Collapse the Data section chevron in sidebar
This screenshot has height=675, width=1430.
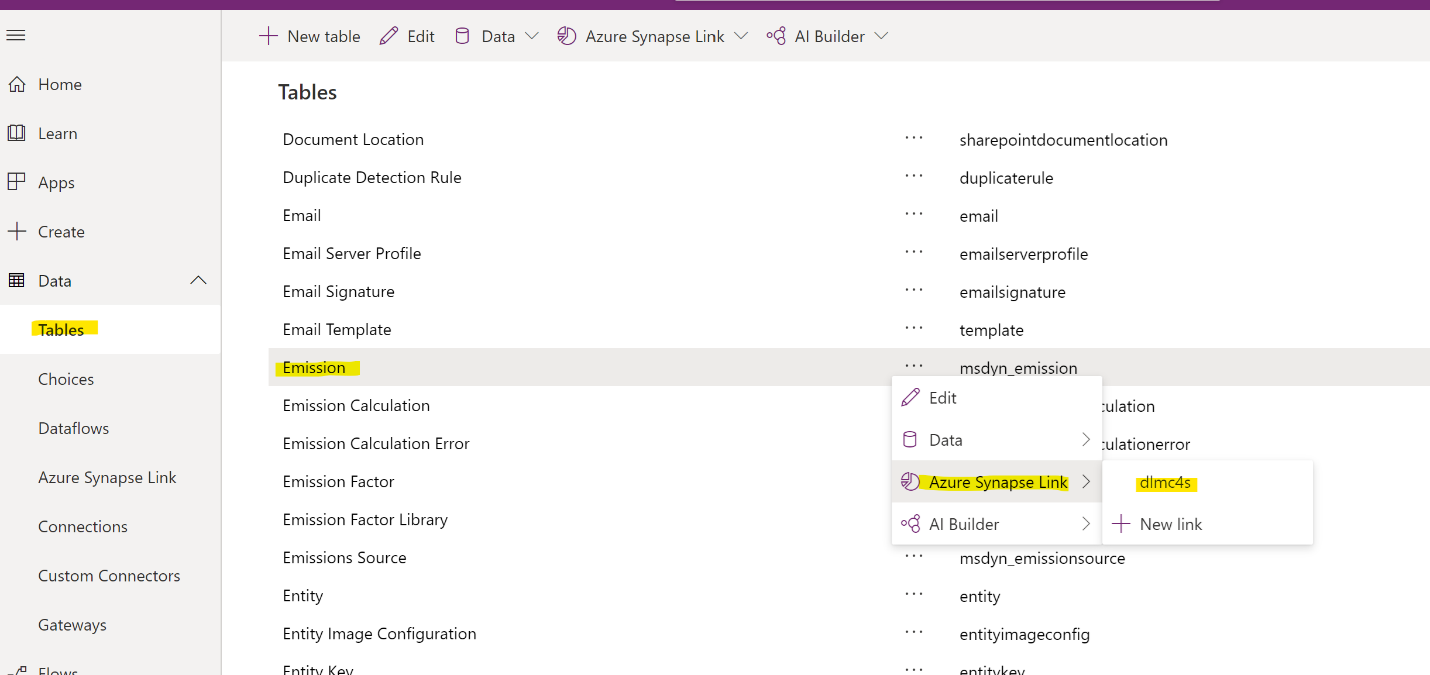(x=199, y=281)
